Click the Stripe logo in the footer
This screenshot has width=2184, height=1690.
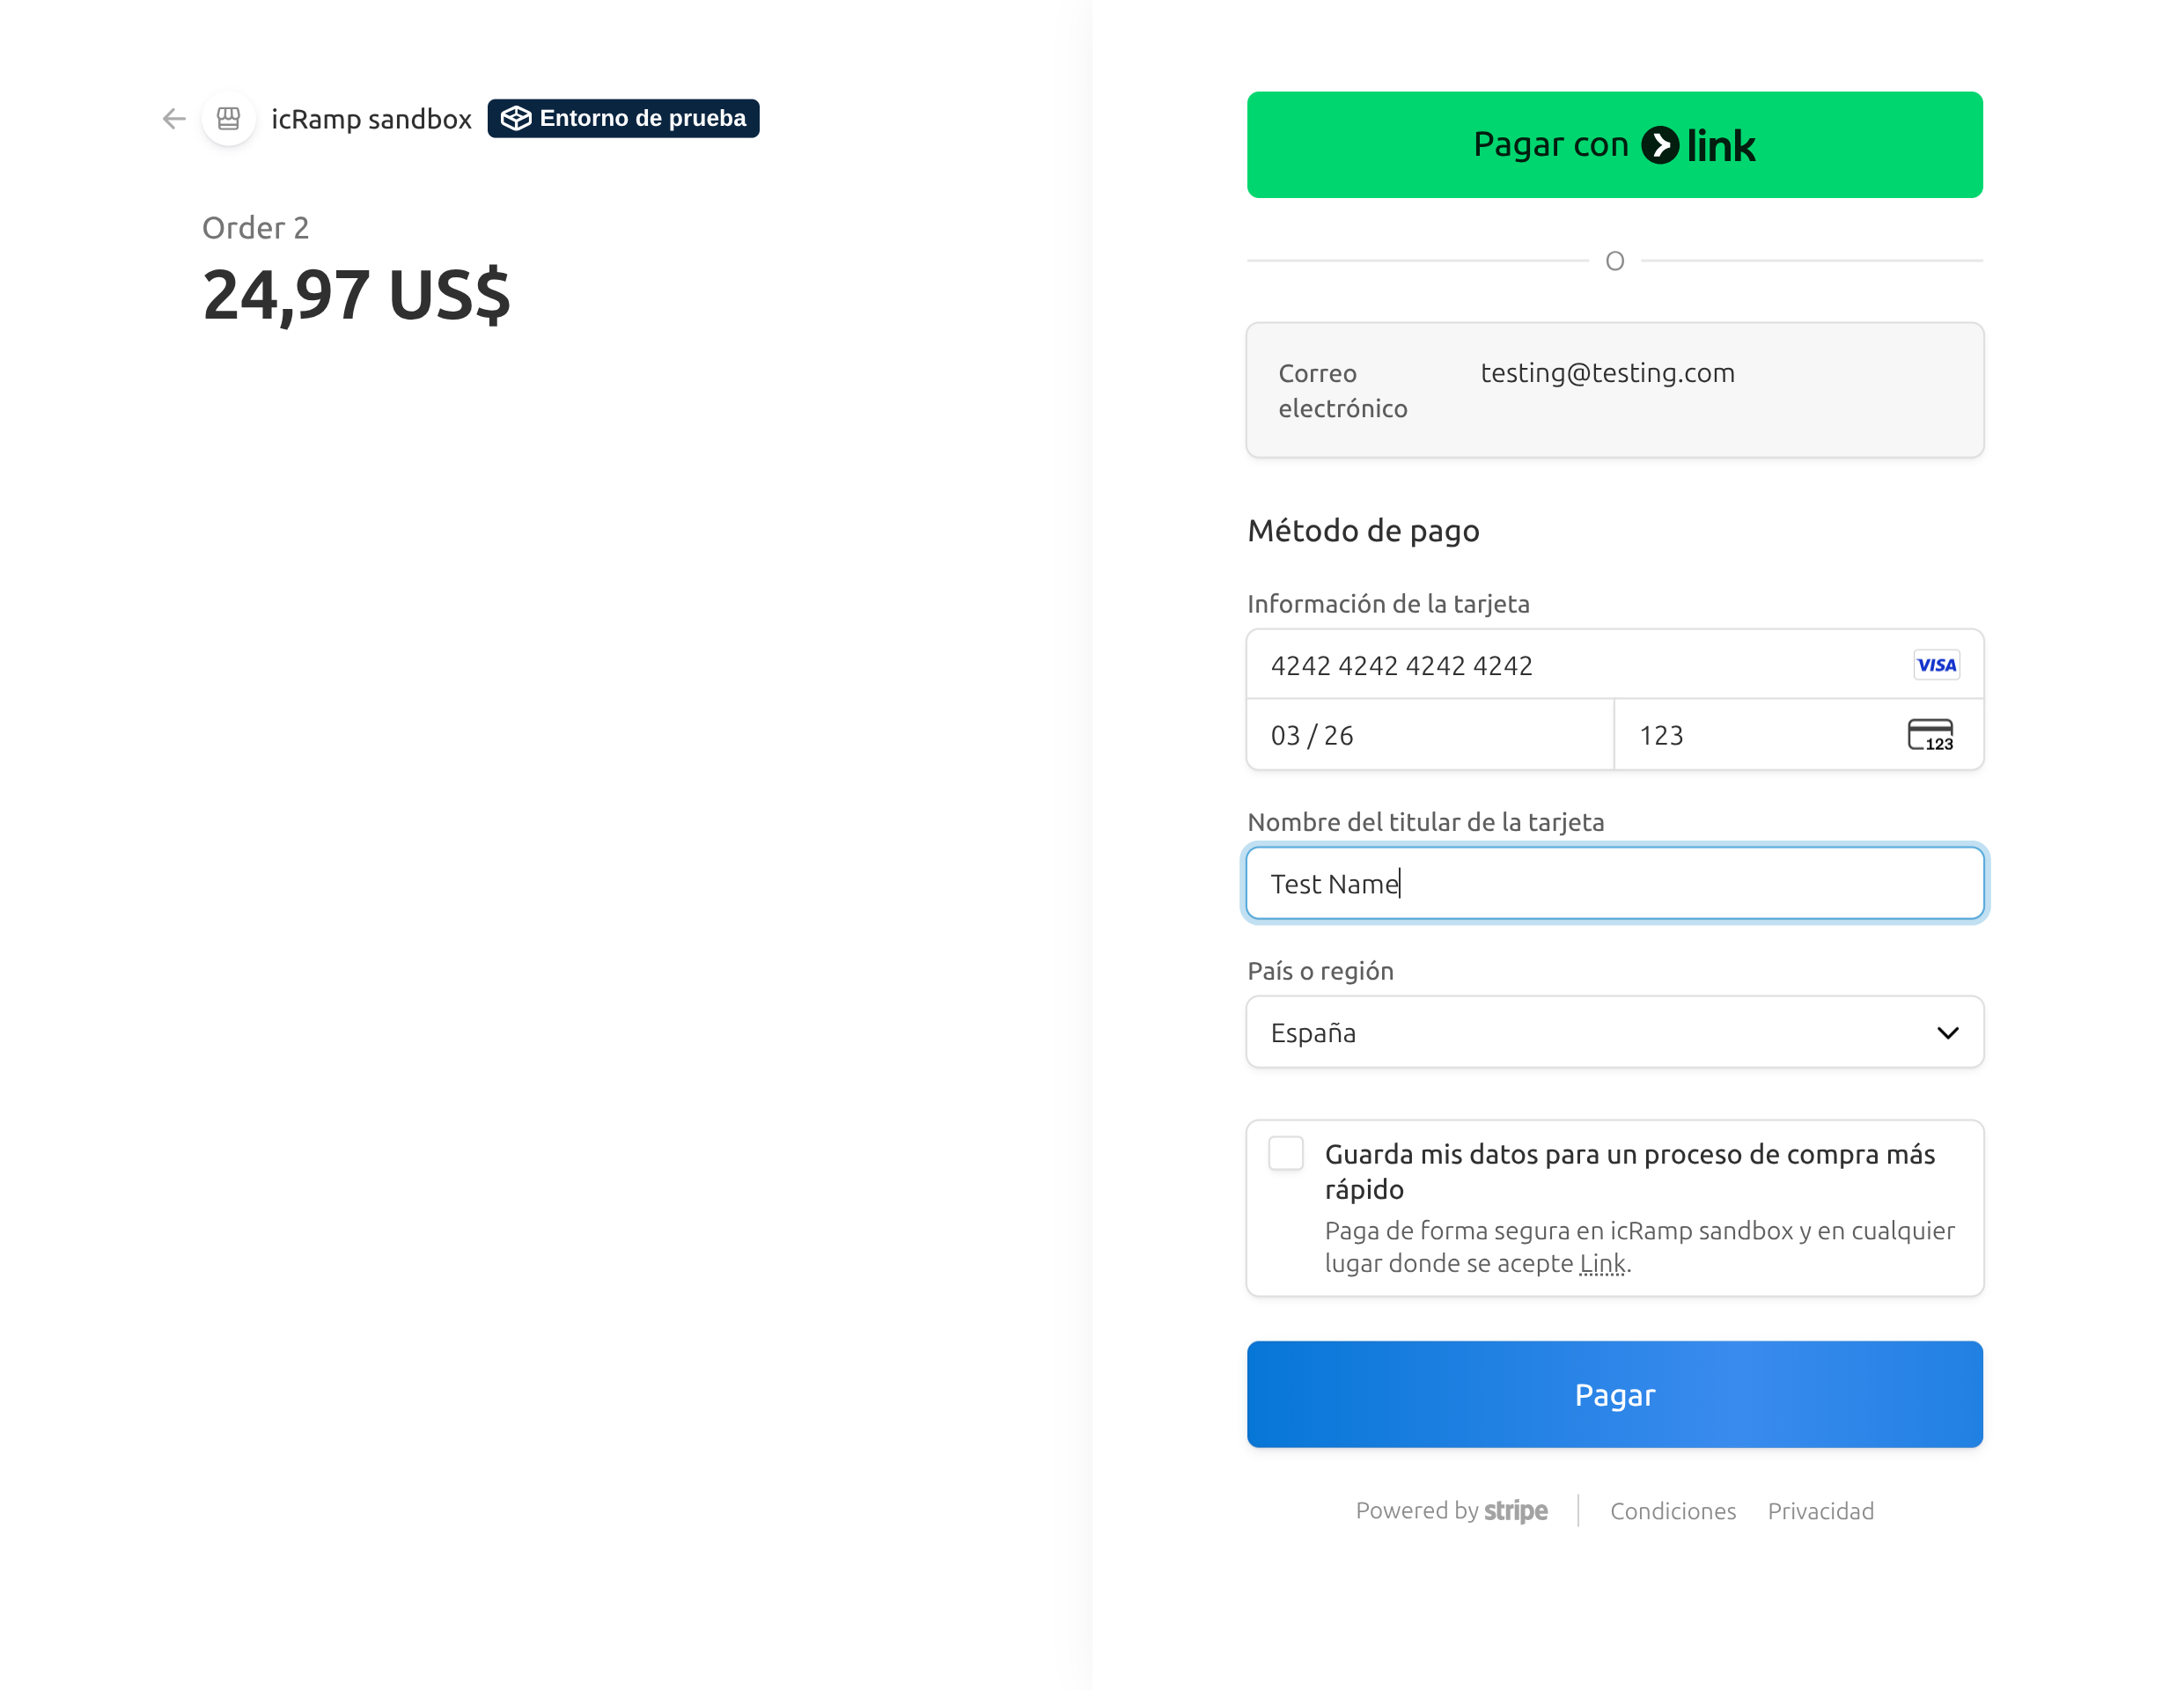tap(1515, 1510)
